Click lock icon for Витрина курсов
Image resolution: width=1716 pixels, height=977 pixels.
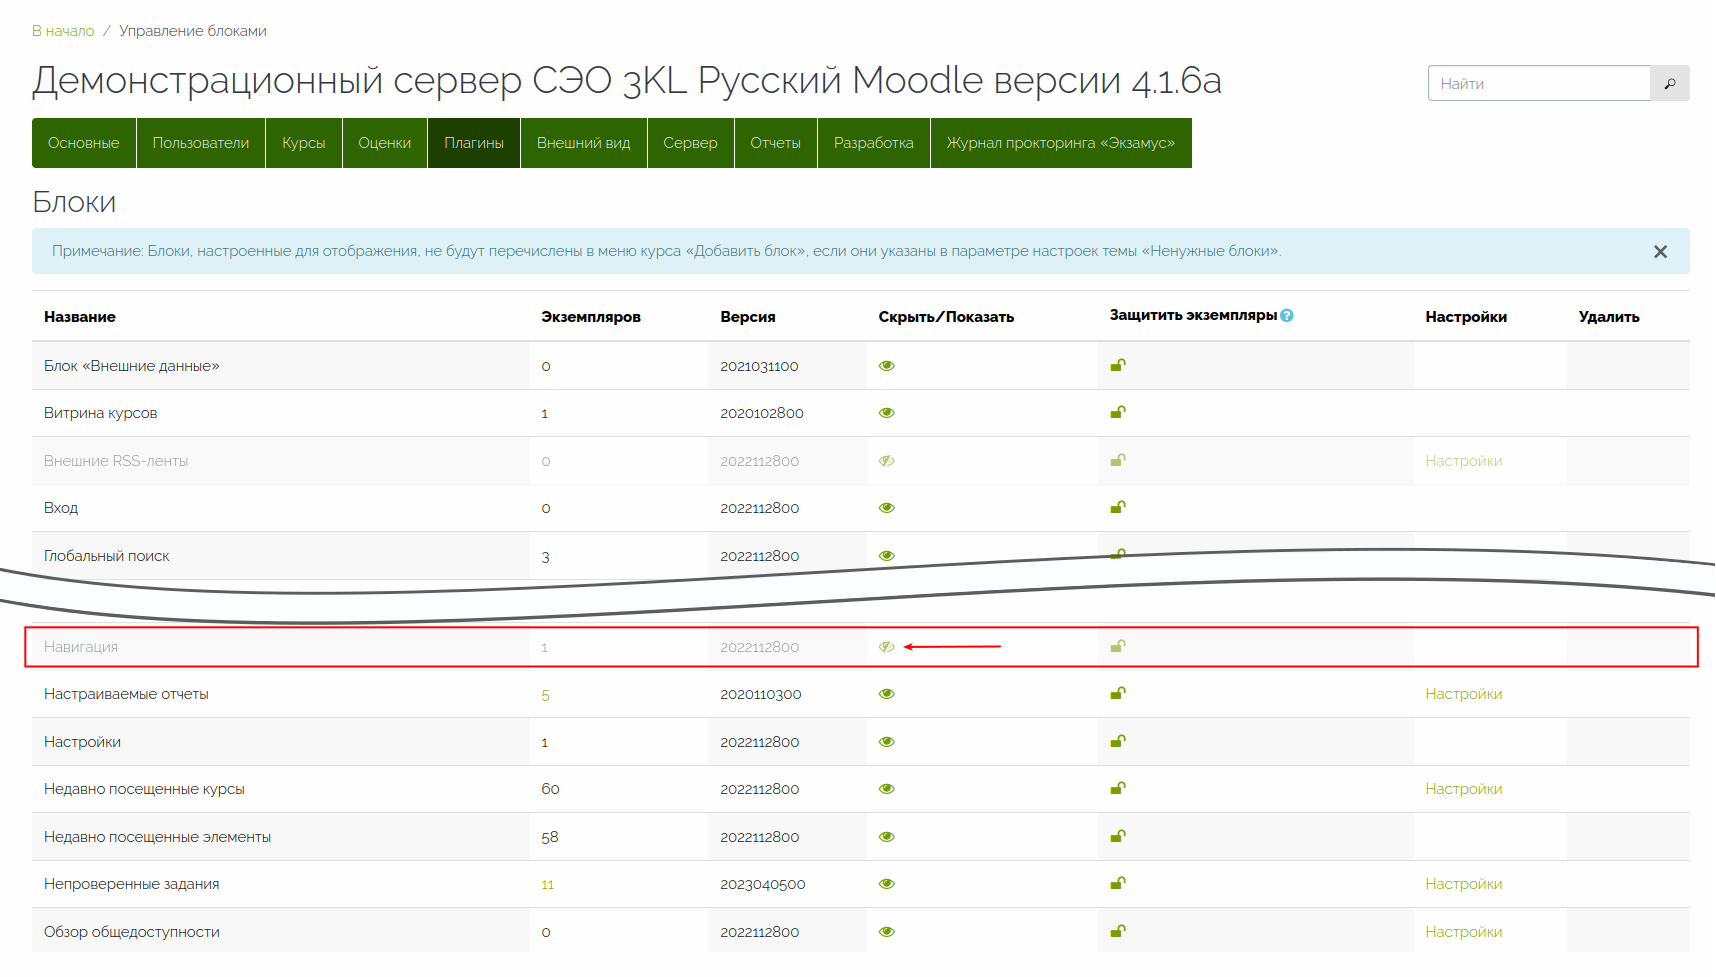tap(1118, 412)
